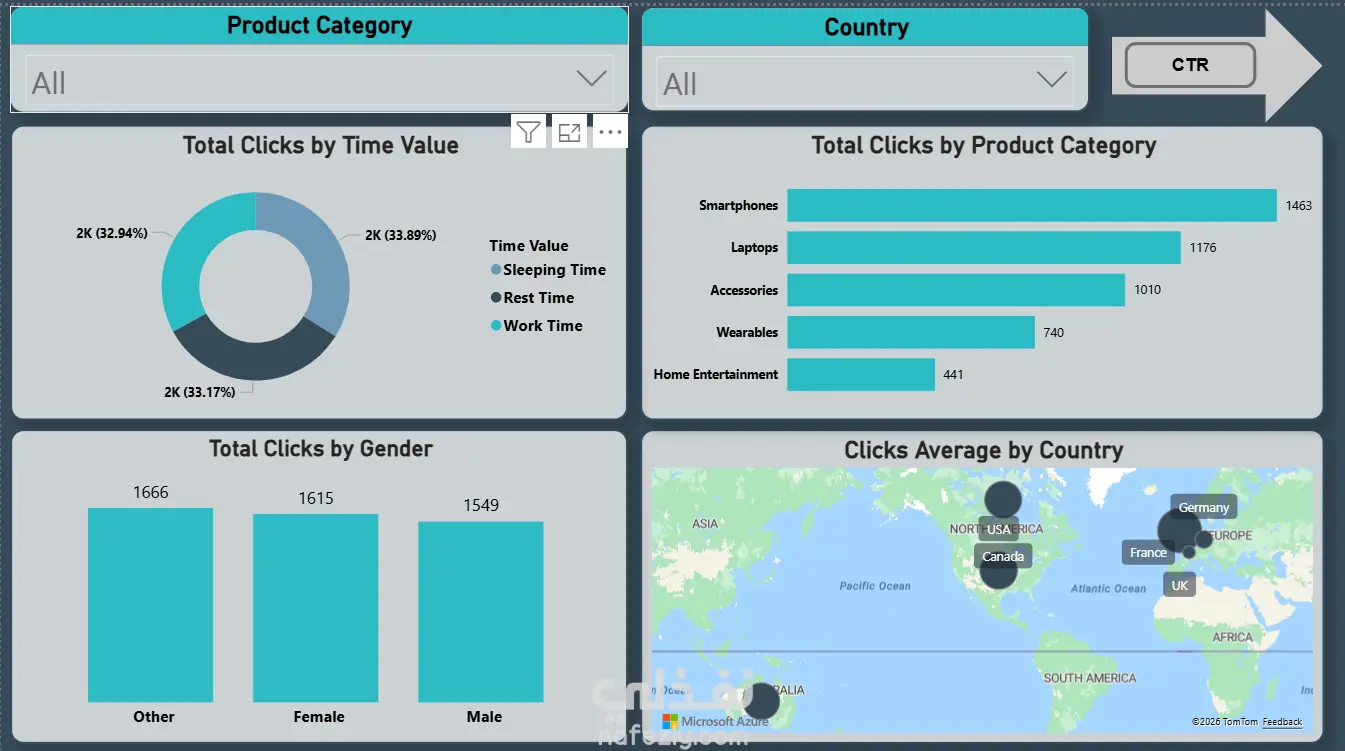Click the Smartphones axis label

[x=738, y=206]
